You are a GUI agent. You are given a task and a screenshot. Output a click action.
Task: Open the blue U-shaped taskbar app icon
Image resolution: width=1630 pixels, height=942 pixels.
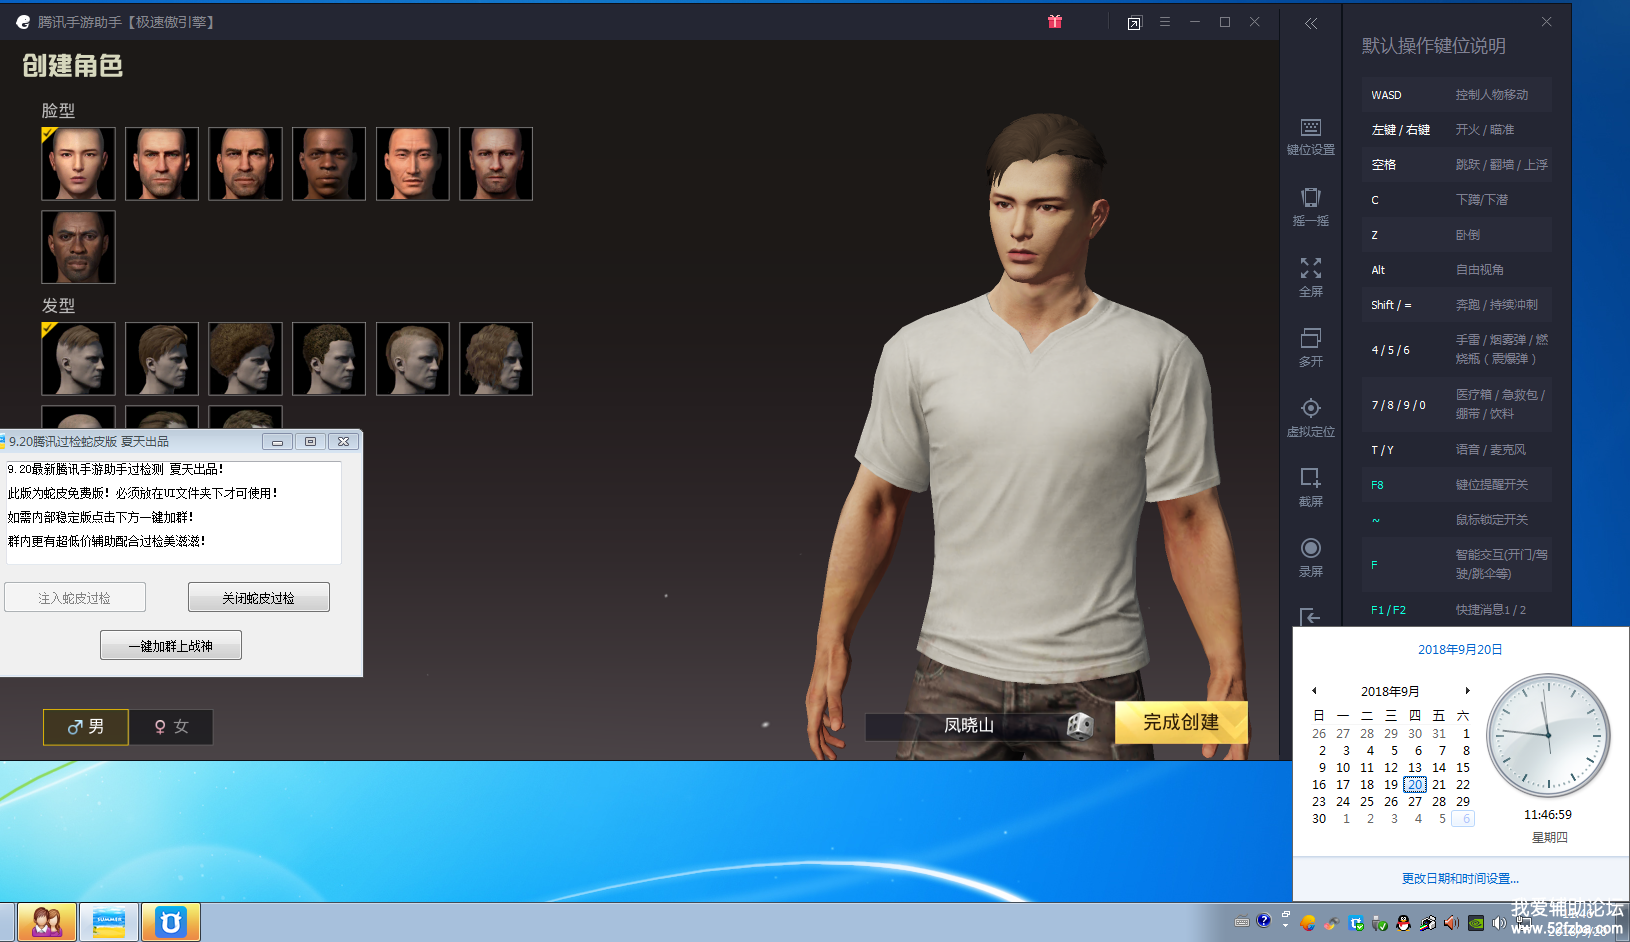tap(171, 922)
